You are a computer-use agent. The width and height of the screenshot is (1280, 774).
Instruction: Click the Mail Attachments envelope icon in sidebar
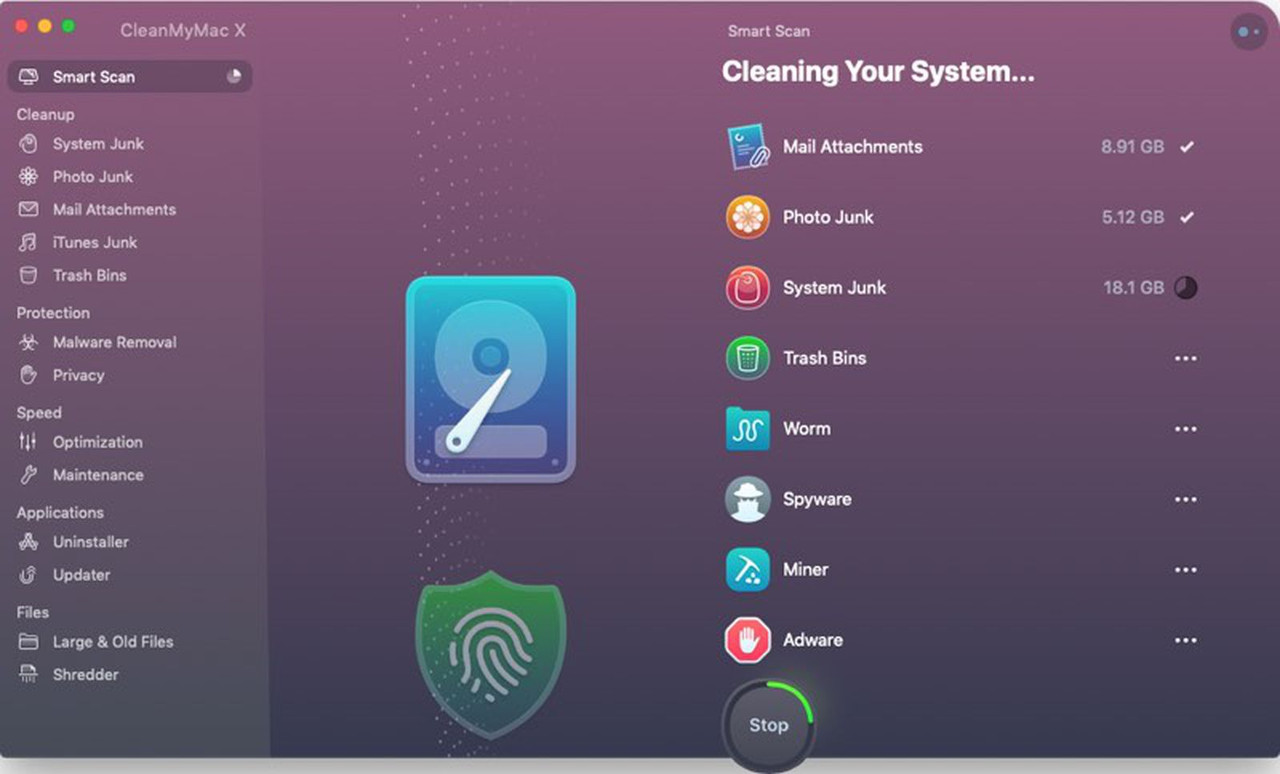(x=29, y=210)
